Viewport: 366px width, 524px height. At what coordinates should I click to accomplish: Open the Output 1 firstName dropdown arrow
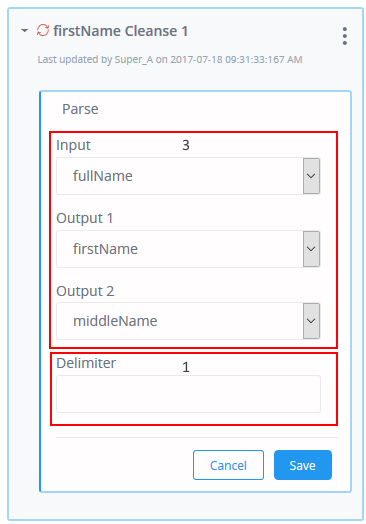311,249
